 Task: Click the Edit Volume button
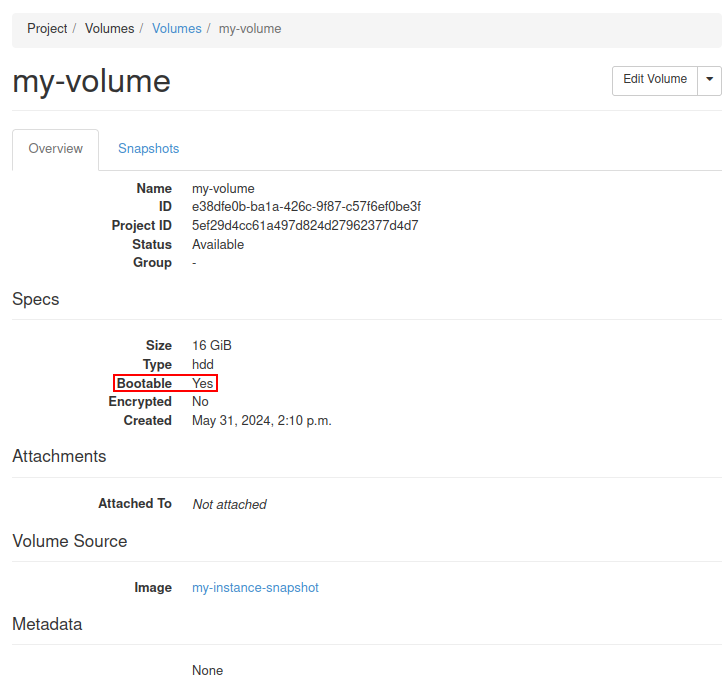click(x=654, y=80)
